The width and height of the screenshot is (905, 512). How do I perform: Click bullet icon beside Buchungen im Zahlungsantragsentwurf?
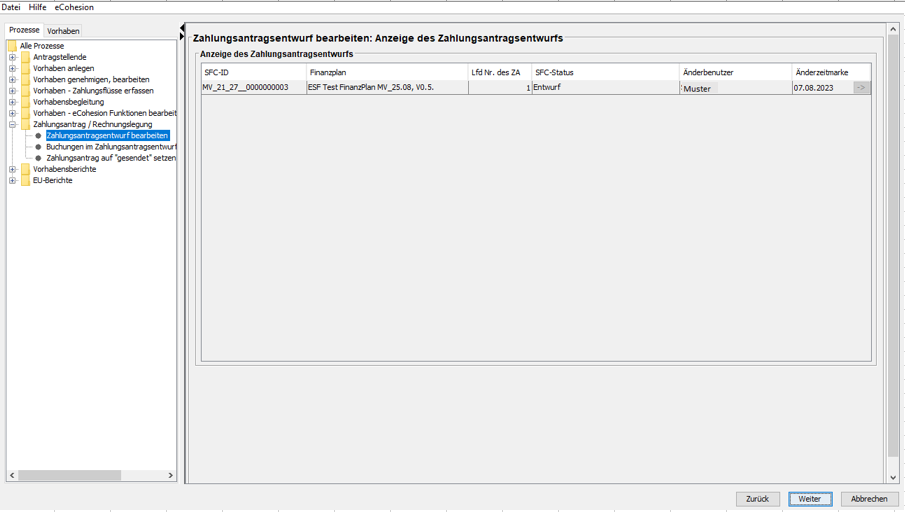click(x=39, y=147)
